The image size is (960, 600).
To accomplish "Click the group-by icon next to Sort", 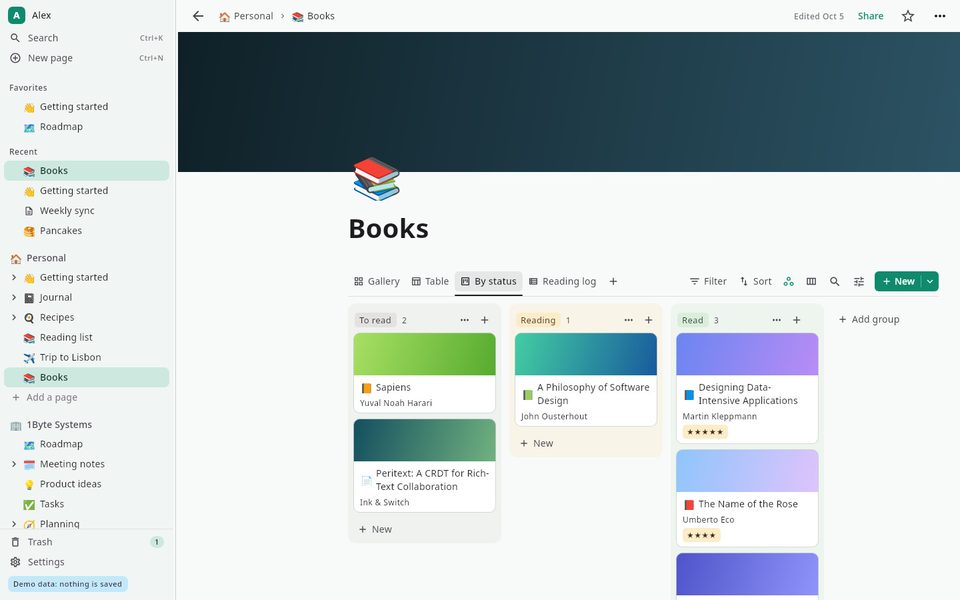I will [x=789, y=282].
